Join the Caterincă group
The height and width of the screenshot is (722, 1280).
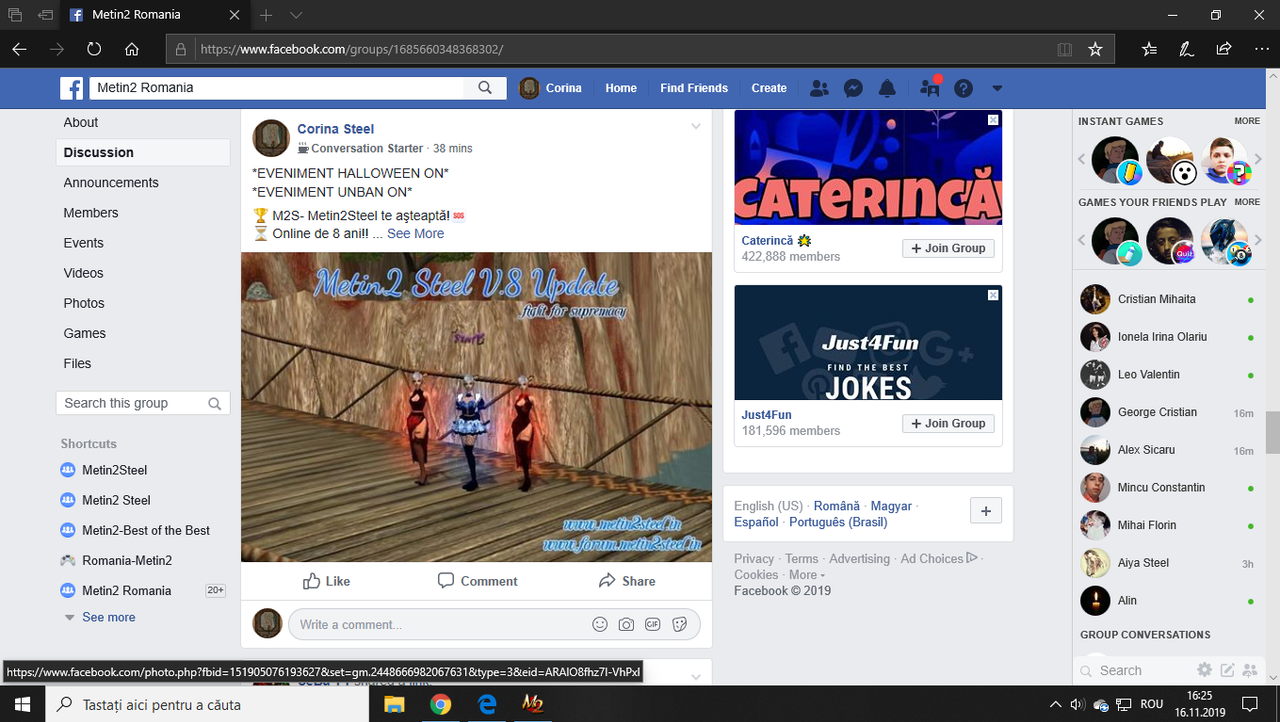(x=948, y=248)
